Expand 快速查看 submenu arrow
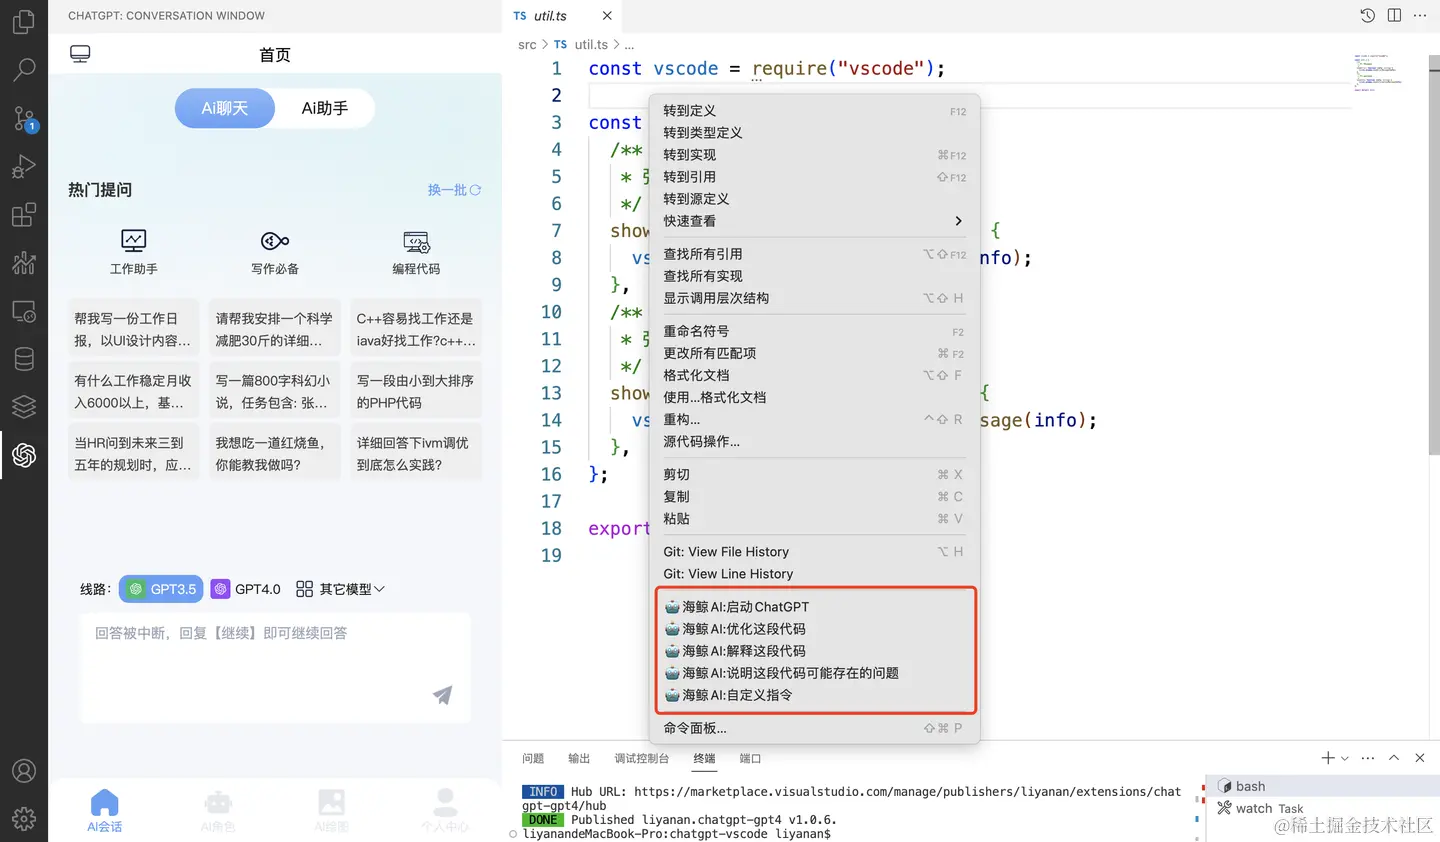The width and height of the screenshot is (1440, 842). pyautogui.click(x=958, y=221)
